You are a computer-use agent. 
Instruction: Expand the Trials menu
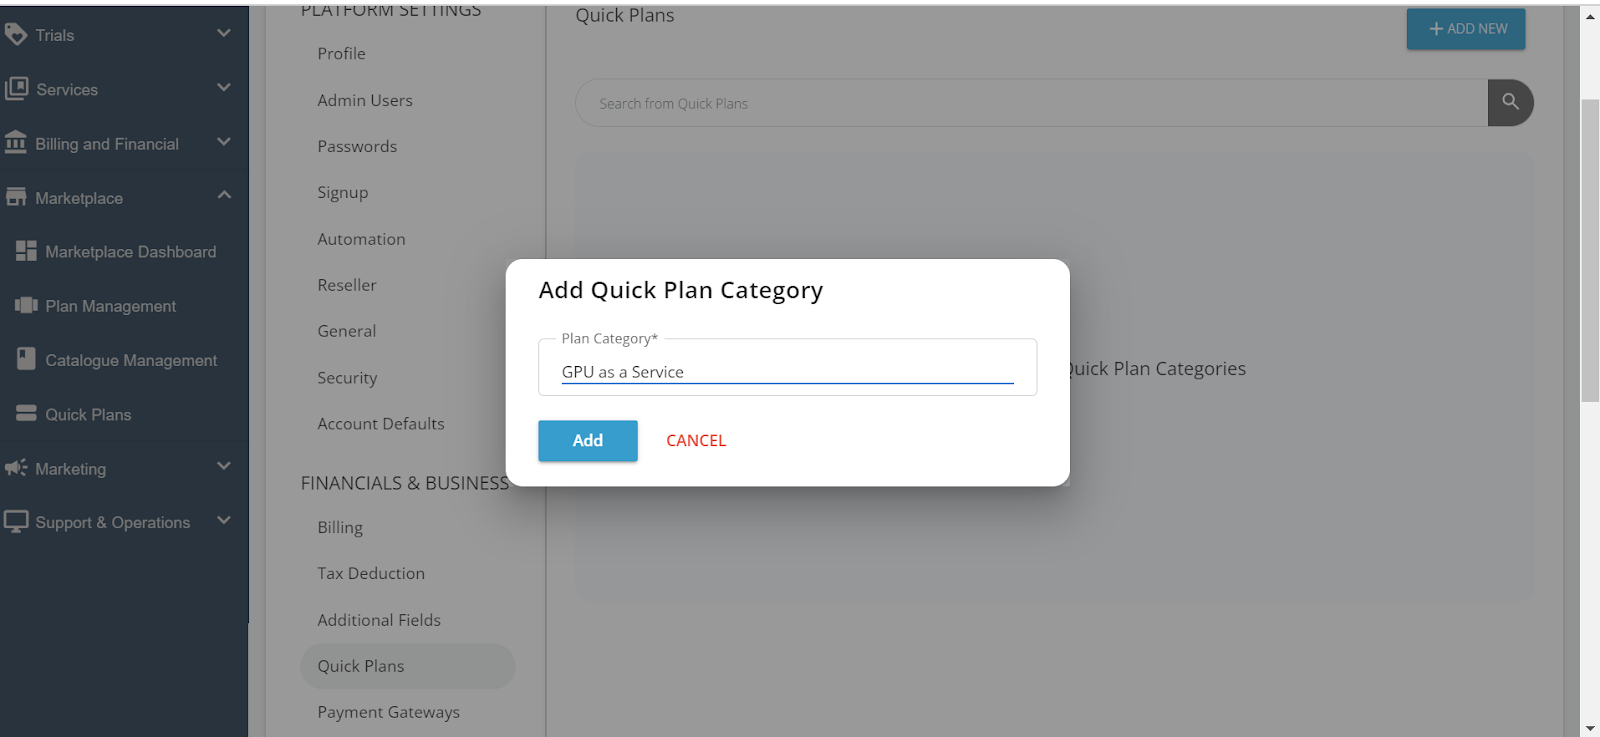(222, 34)
